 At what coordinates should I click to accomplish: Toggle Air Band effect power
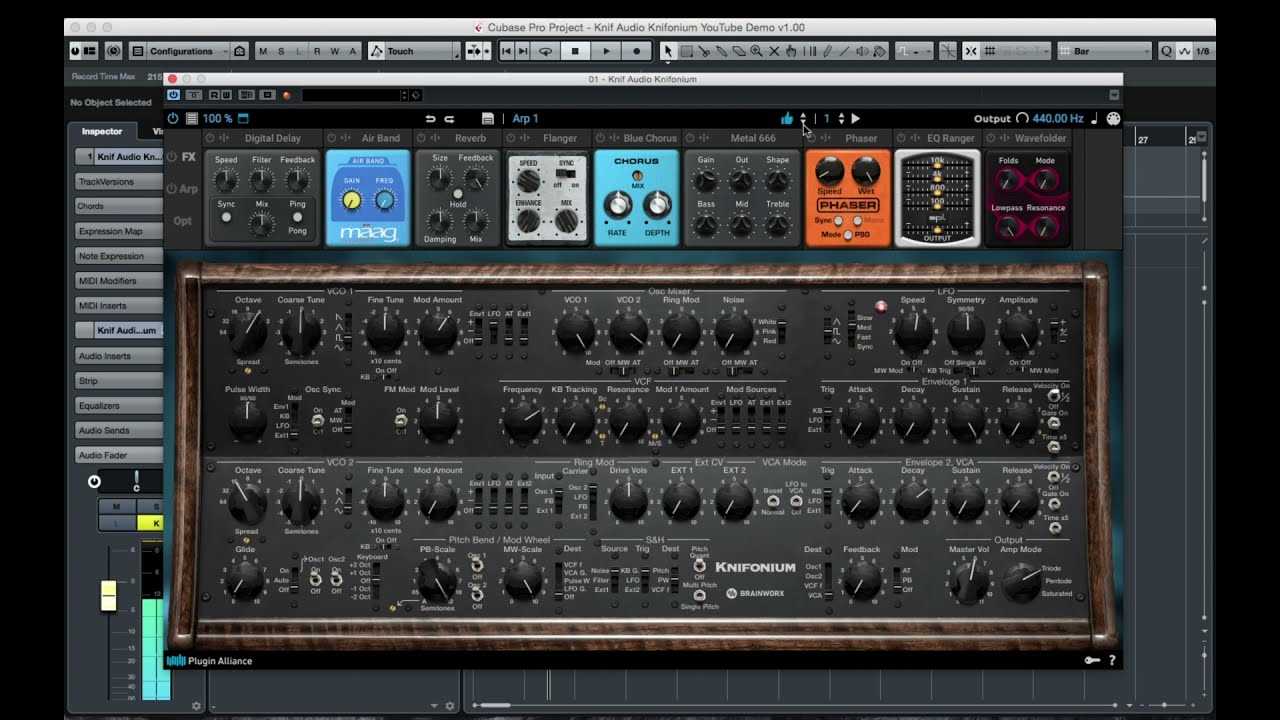coord(332,138)
